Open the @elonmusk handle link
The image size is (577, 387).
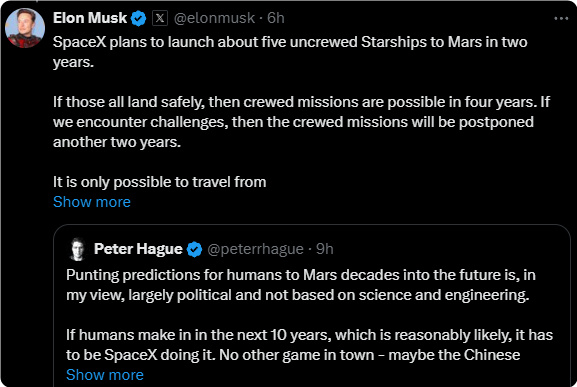click(x=214, y=18)
